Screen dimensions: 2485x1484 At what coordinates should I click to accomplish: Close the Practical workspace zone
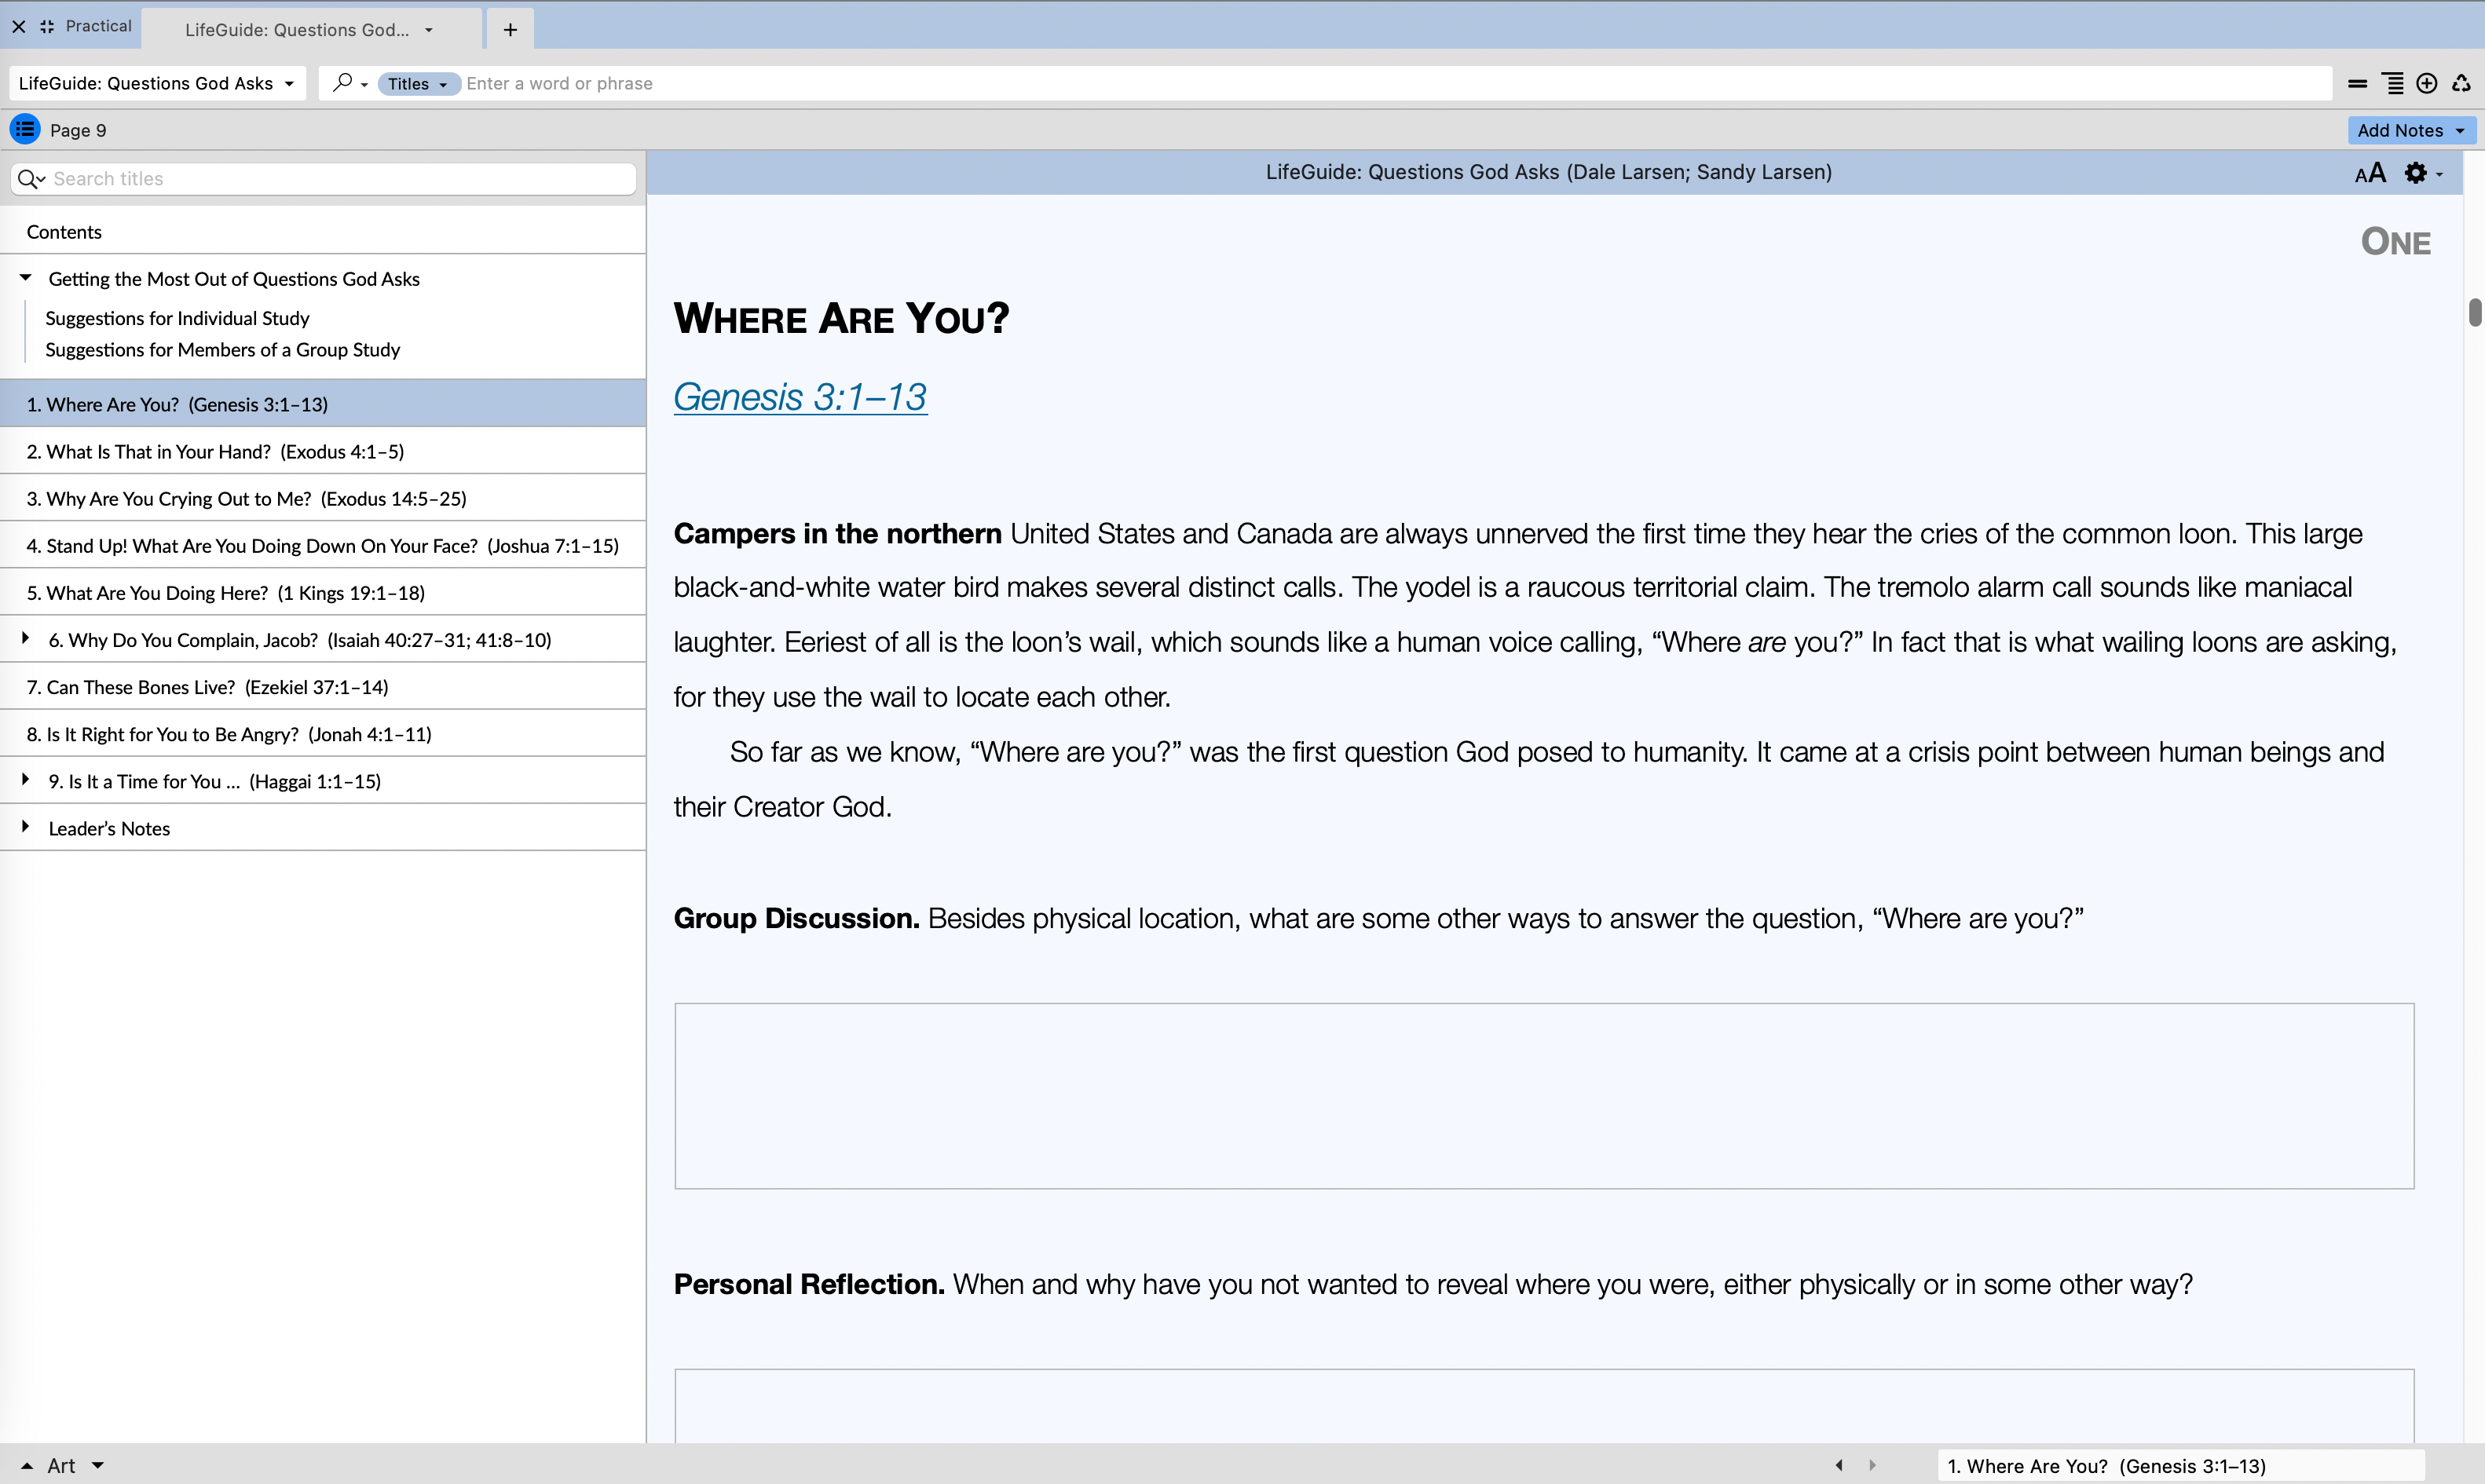tap(18, 27)
